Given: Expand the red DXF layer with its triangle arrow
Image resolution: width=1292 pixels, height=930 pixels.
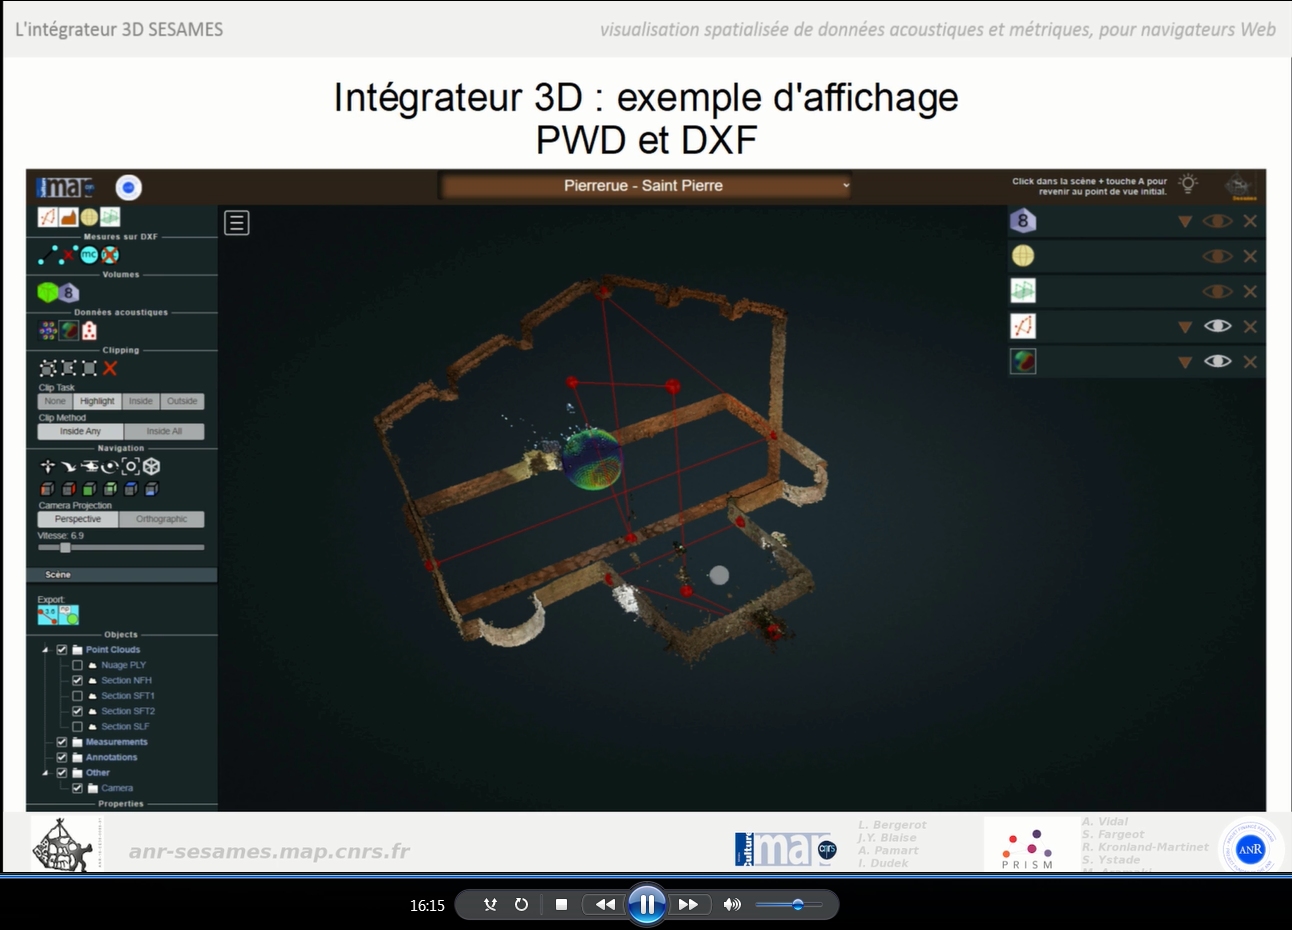Looking at the screenshot, I should click(1185, 327).
